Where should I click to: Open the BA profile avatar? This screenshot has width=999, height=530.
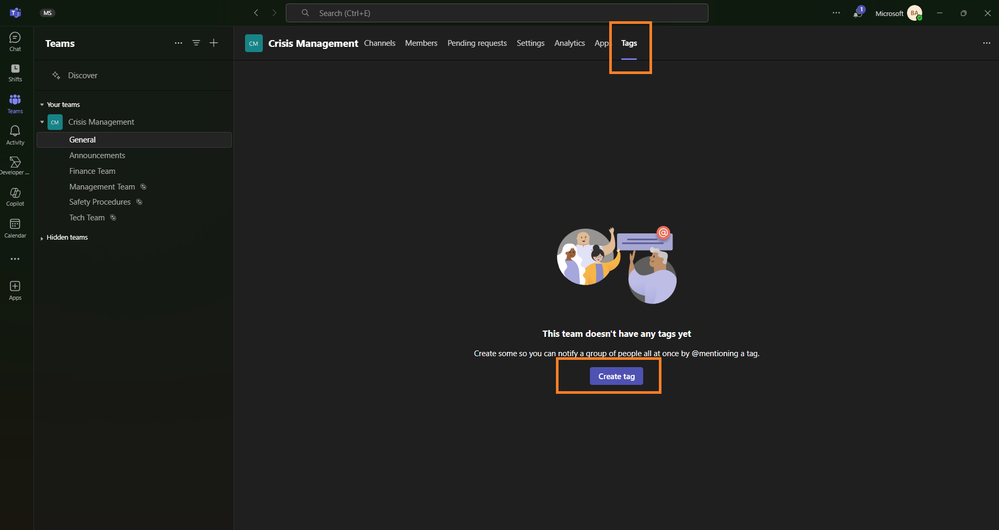click(914, 13)
